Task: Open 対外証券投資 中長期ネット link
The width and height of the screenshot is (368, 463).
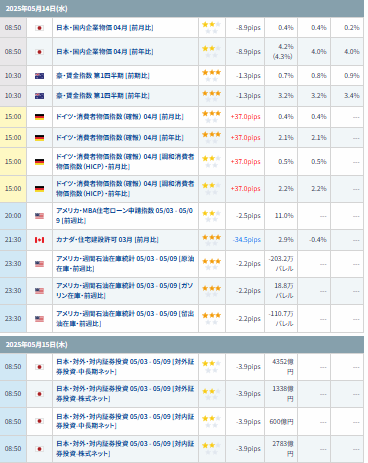Action: click(x=125, y=367)
